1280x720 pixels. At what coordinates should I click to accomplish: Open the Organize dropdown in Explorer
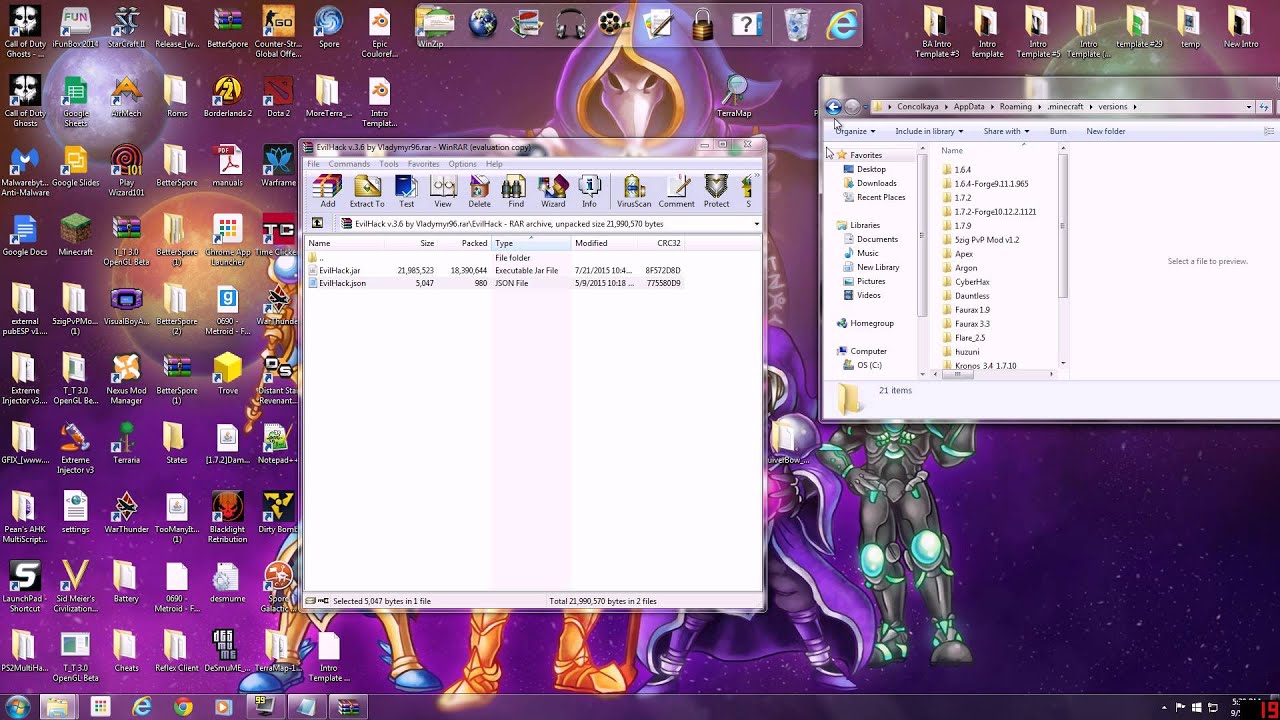coord(855,131)
